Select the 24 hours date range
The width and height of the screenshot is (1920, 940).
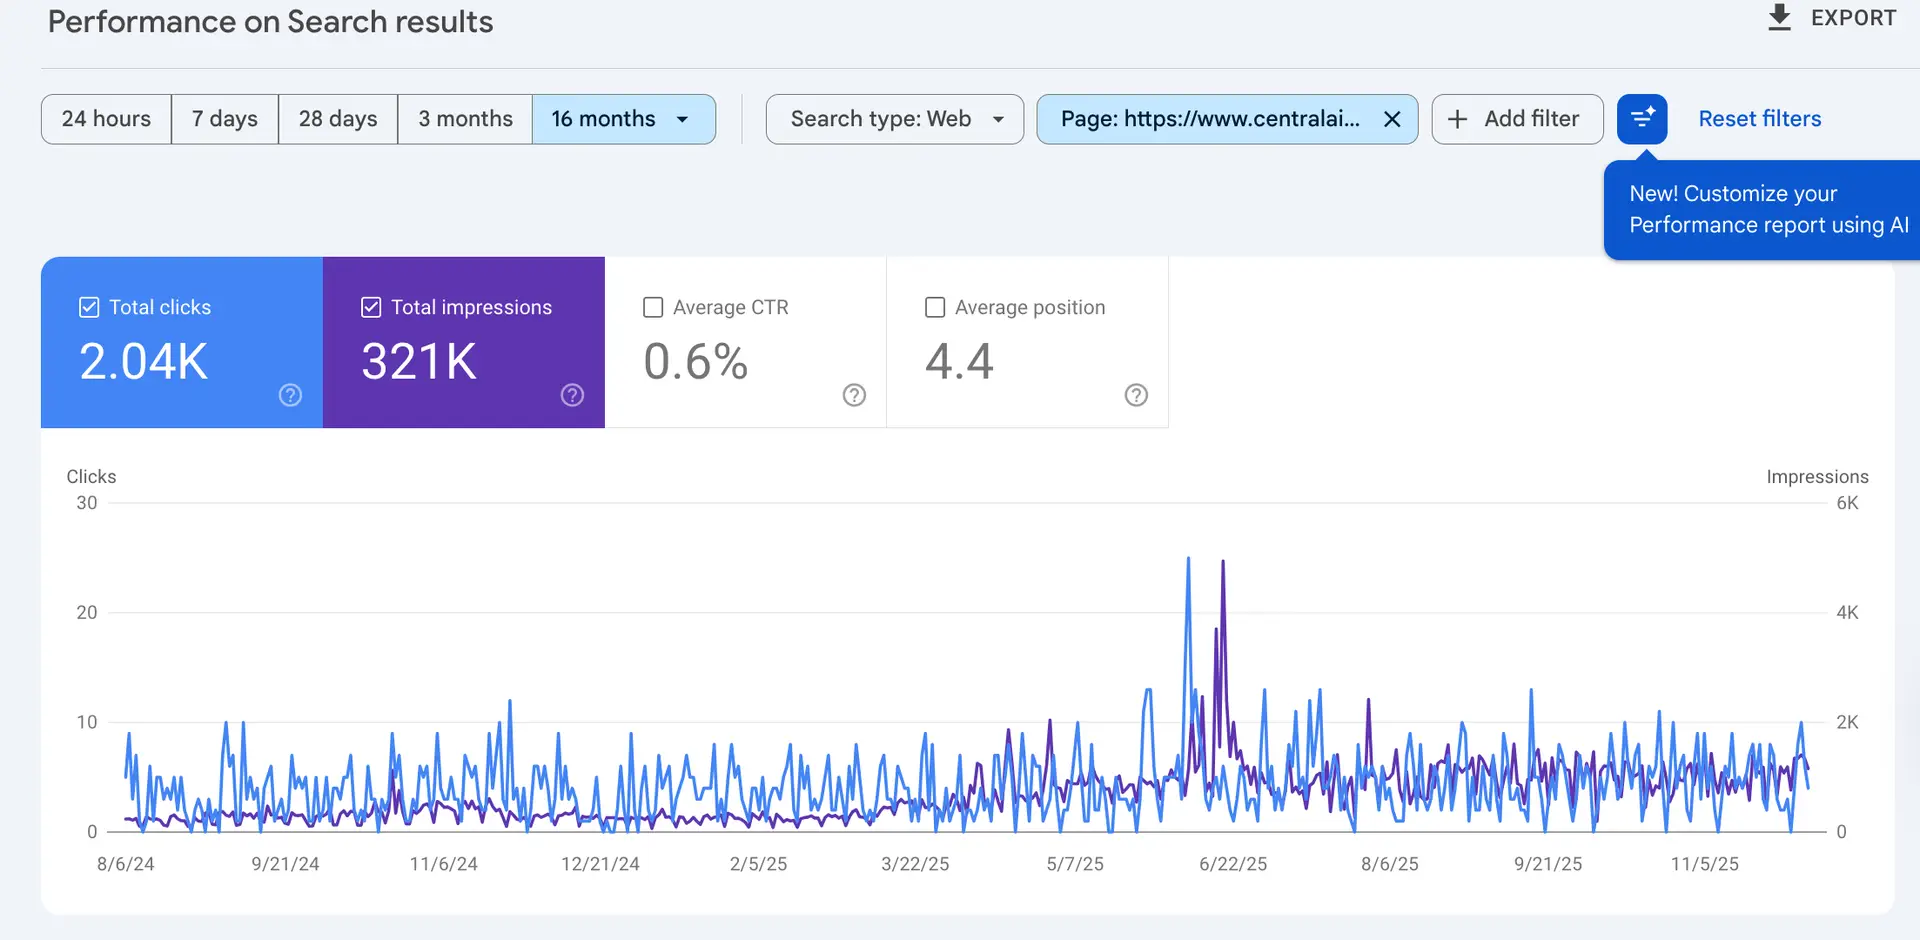(x=106, y=119)
